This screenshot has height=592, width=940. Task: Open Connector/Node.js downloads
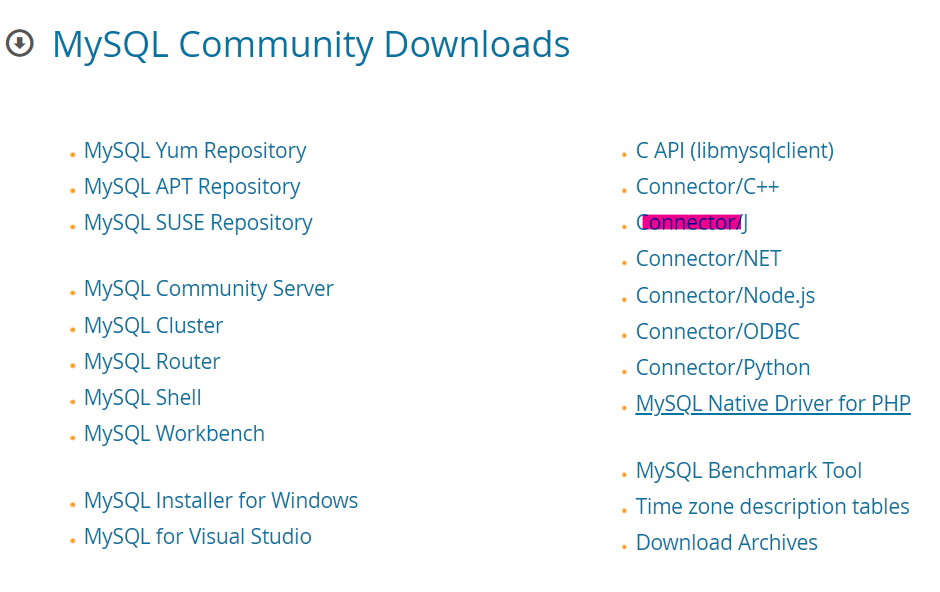pyautogui.click(x=725, y=295)
